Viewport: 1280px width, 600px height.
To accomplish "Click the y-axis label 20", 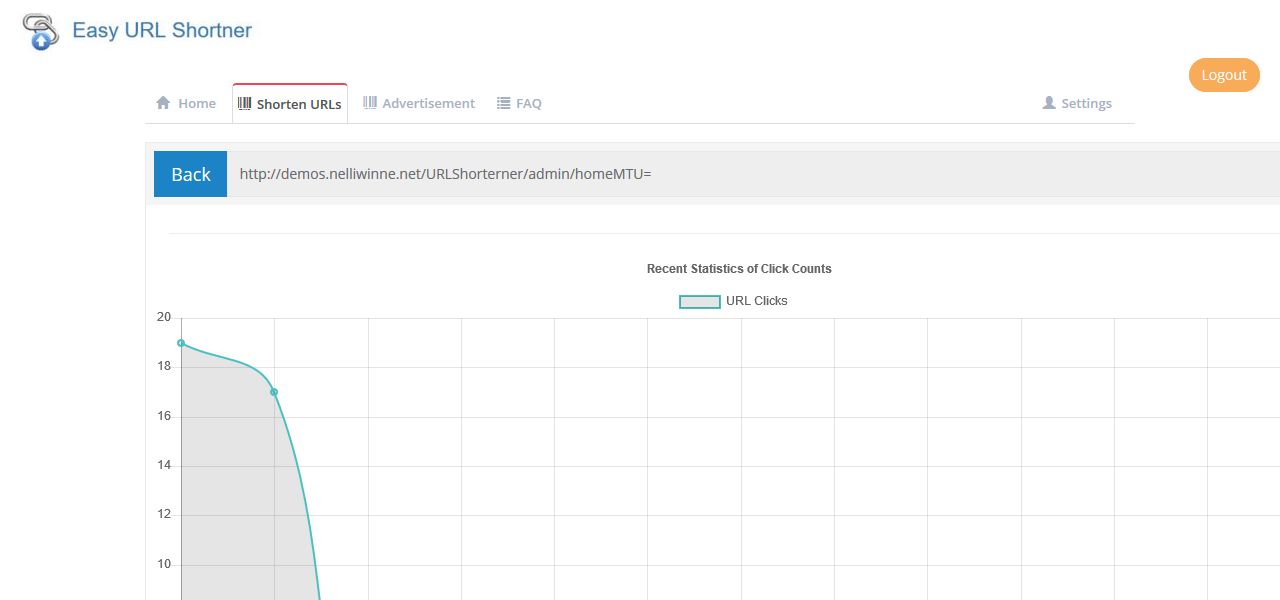I will 164,317.
